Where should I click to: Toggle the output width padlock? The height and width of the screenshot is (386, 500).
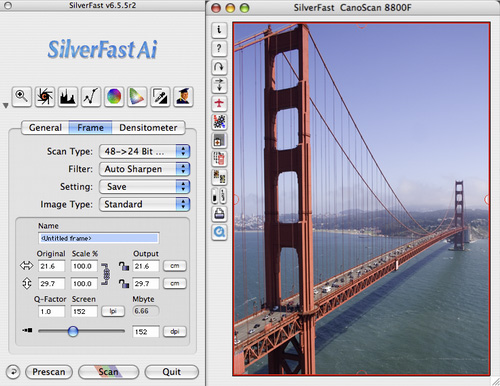click(124, 266)
